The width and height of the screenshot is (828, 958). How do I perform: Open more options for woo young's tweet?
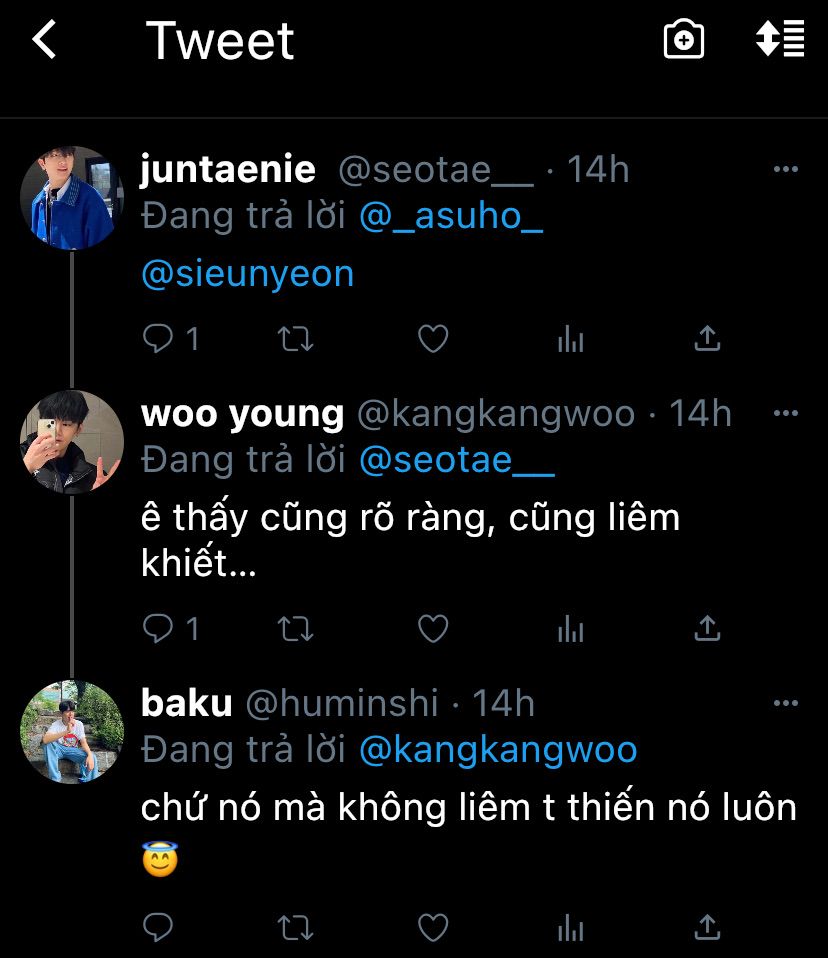click(786, 413)
